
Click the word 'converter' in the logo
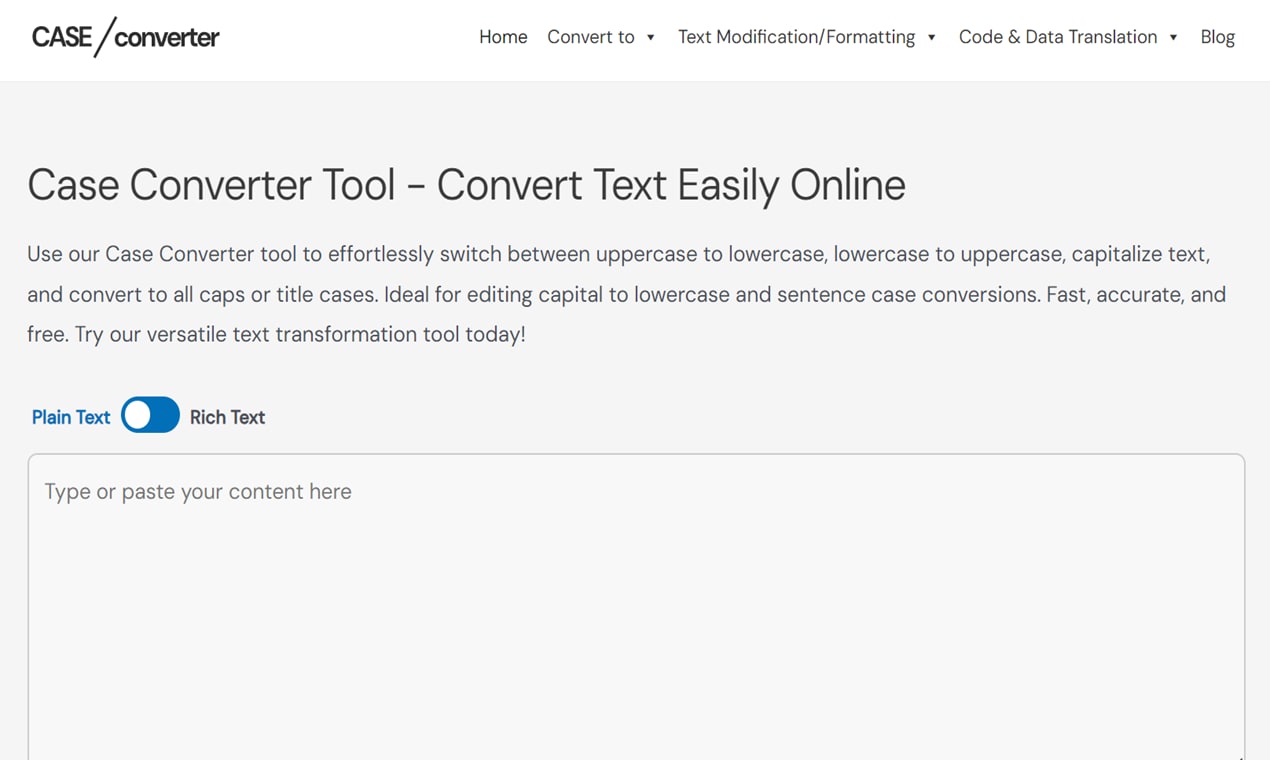pos(167,38)
